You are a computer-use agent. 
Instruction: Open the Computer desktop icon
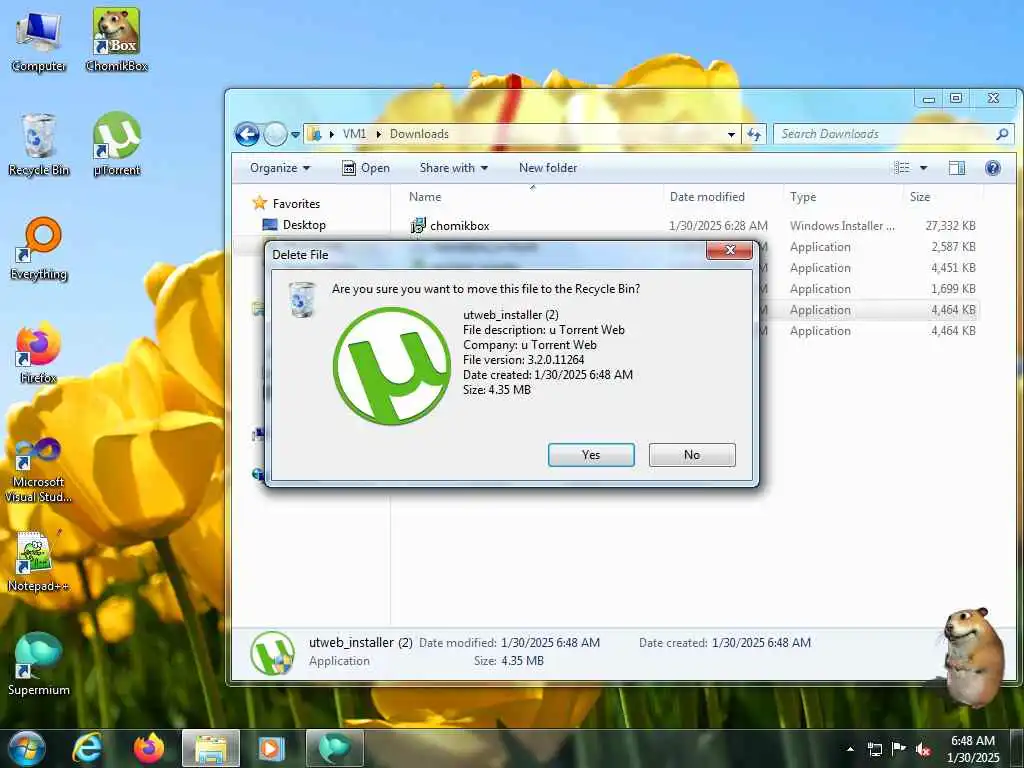[39, 41]
